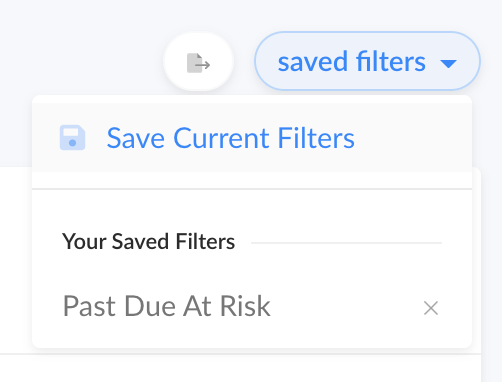Click the Your Saved Filters heading
The height and width of the screenshot is (382, 502).
(x=149, y=241)
